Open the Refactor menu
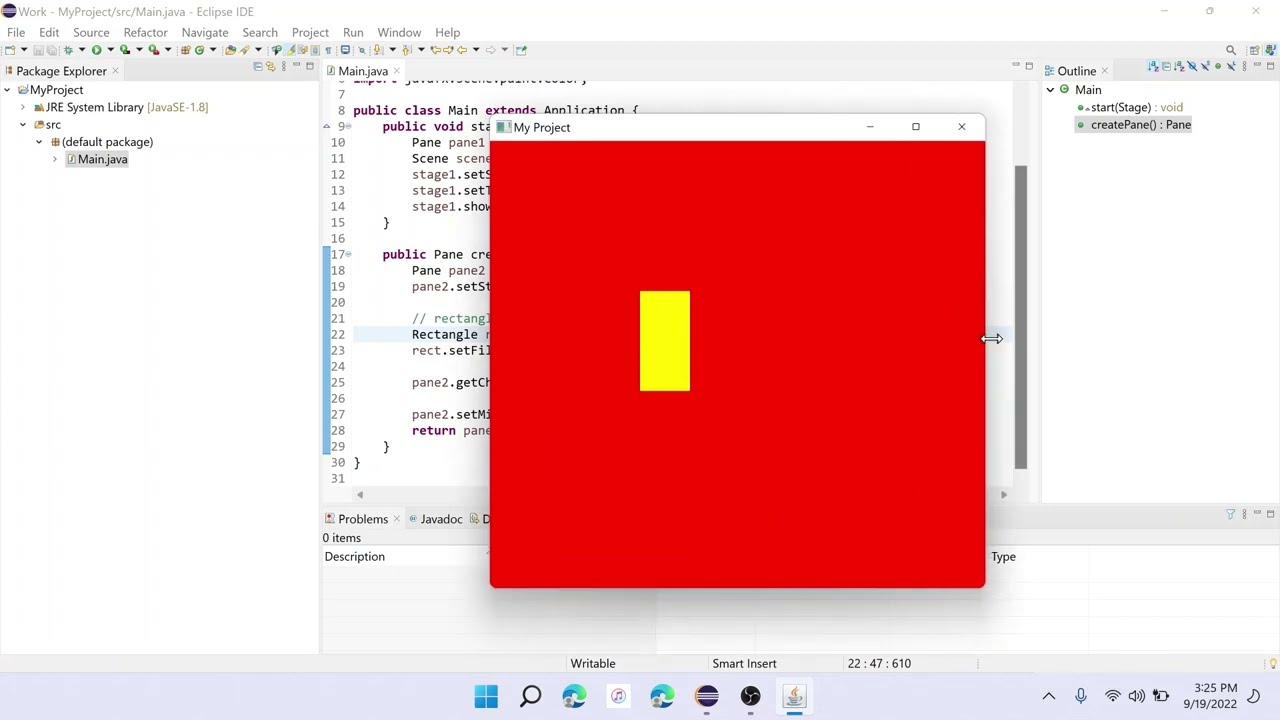 145,32
